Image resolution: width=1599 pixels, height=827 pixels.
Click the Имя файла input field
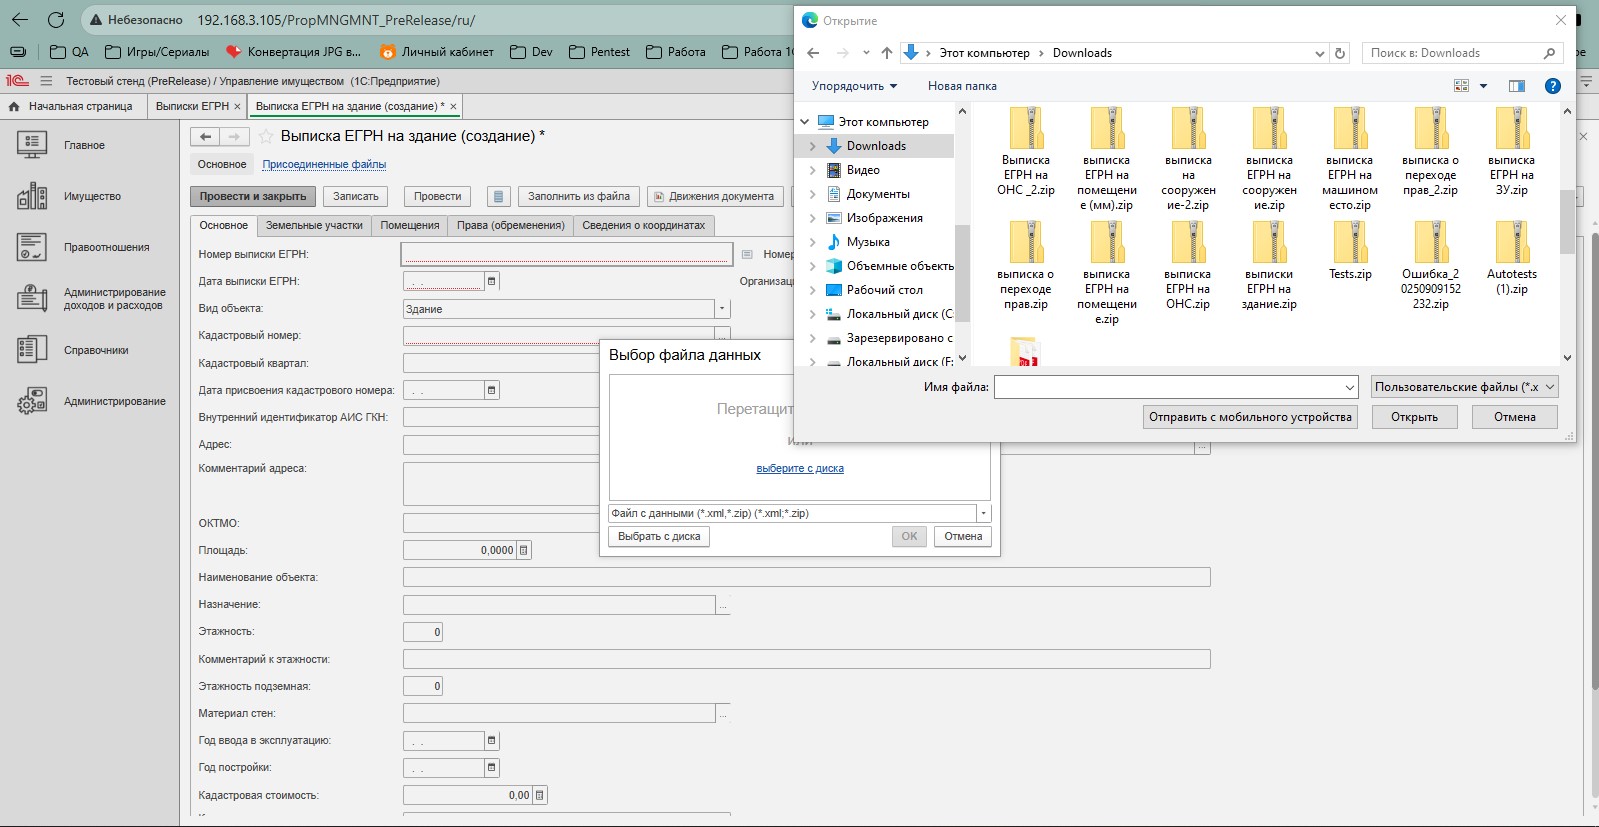(1168, 387)
